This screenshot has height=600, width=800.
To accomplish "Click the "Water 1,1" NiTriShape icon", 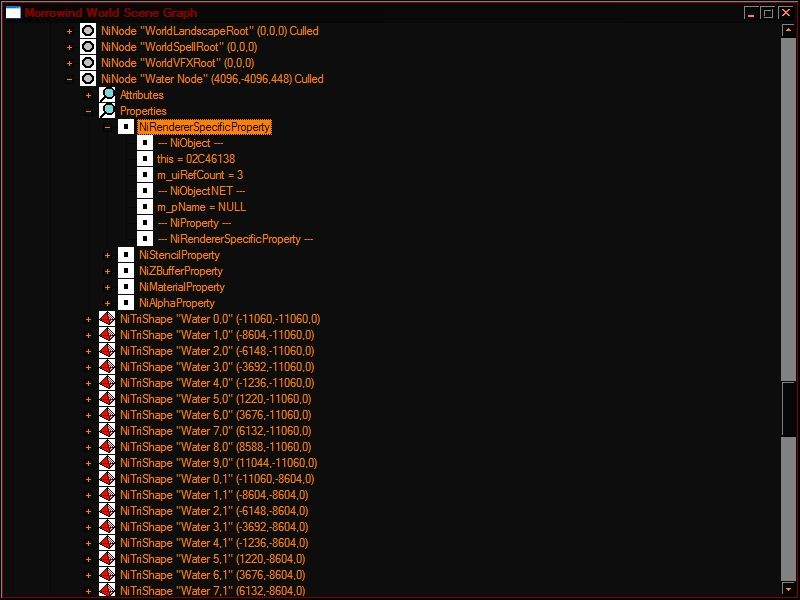I will [x=107, y=495].
